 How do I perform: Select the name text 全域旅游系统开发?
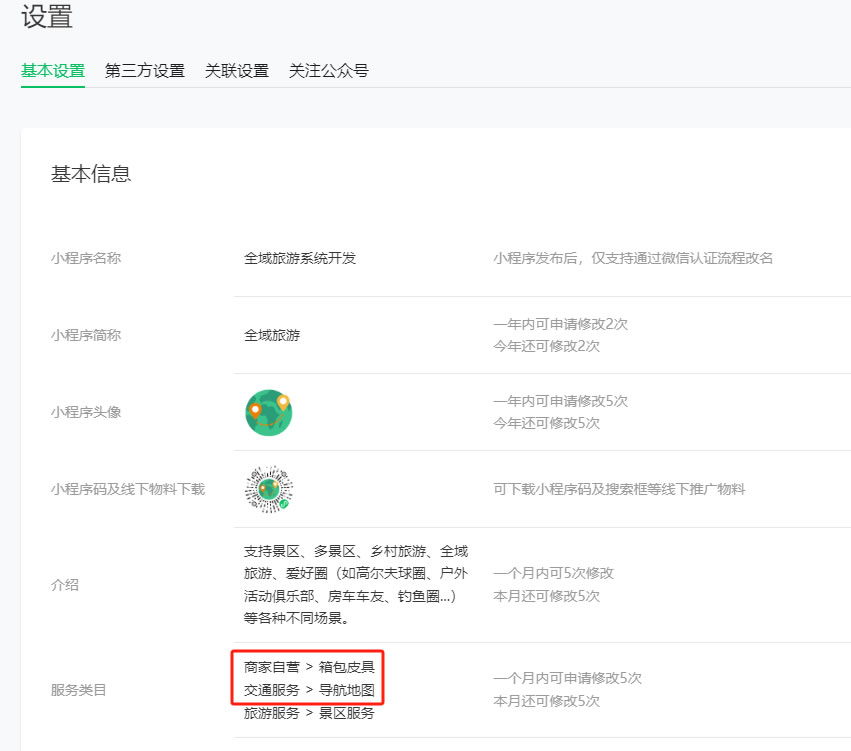[x=300, y=258]
